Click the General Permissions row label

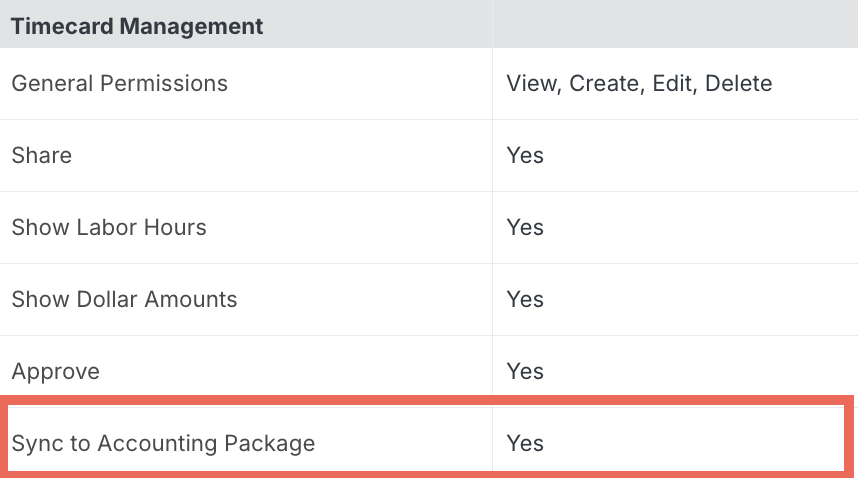(119, 84)
